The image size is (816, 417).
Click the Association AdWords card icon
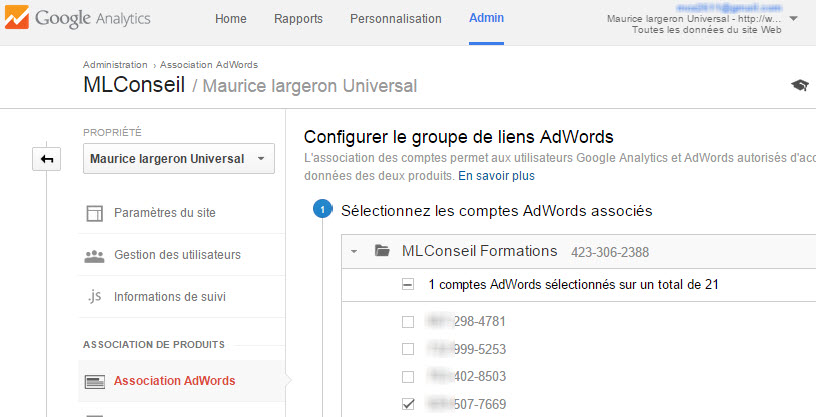(x=94, y=382)
